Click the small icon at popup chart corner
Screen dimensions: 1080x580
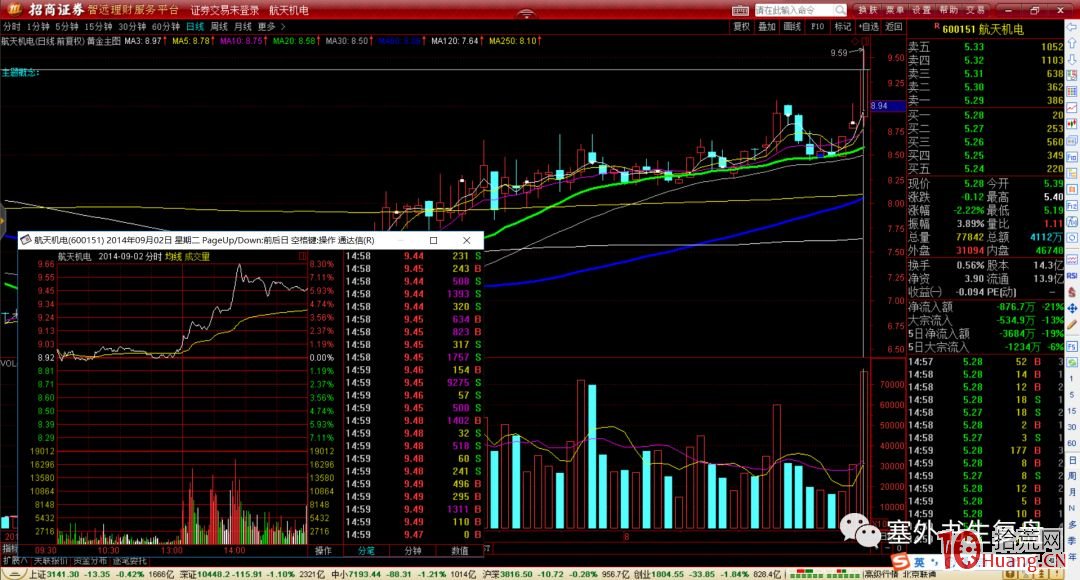point(303,256)
